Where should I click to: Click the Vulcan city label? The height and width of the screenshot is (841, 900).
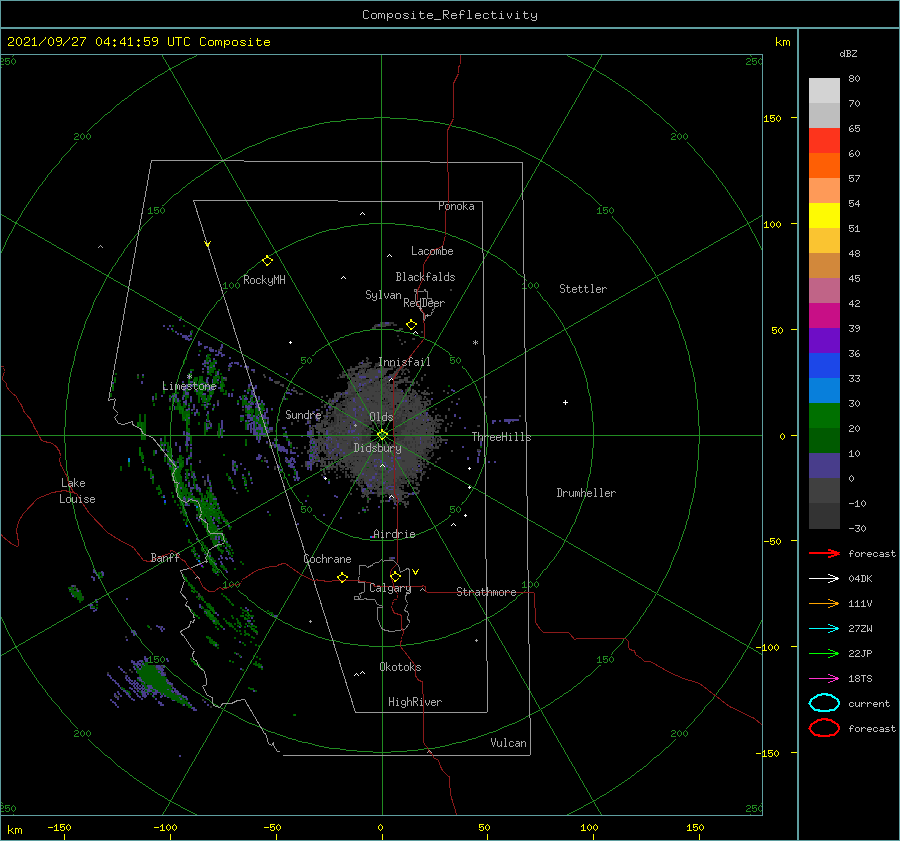pos(509,743)
